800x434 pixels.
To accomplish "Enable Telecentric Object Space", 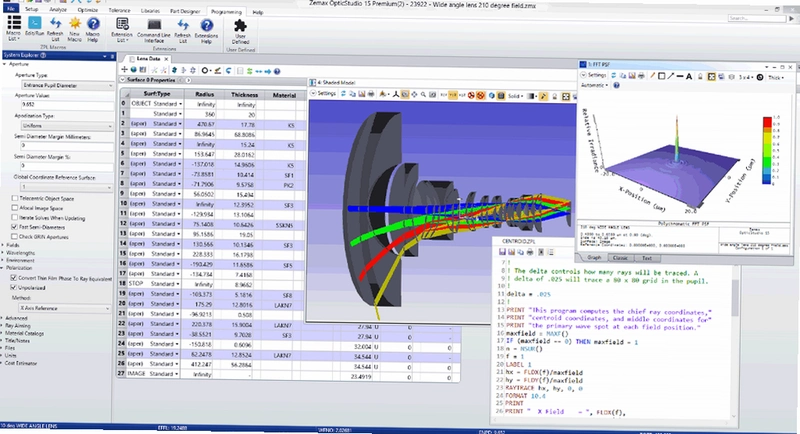I will click(x=15, y=198).
